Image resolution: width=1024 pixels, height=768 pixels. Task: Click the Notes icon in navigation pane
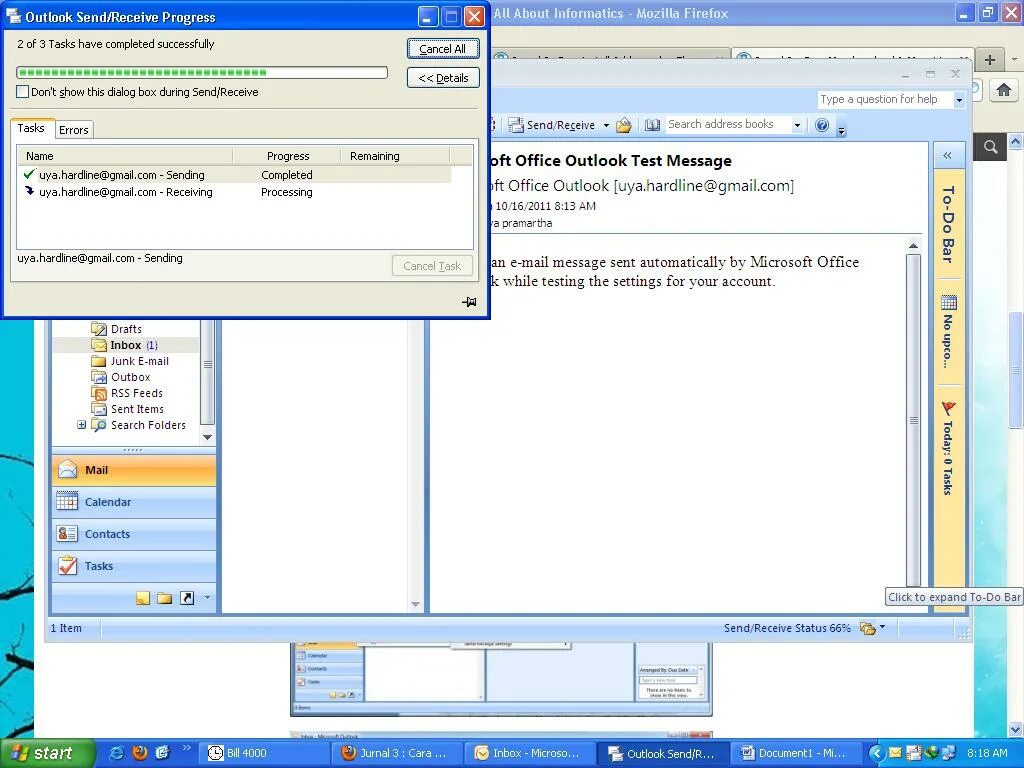click(143, 598)
